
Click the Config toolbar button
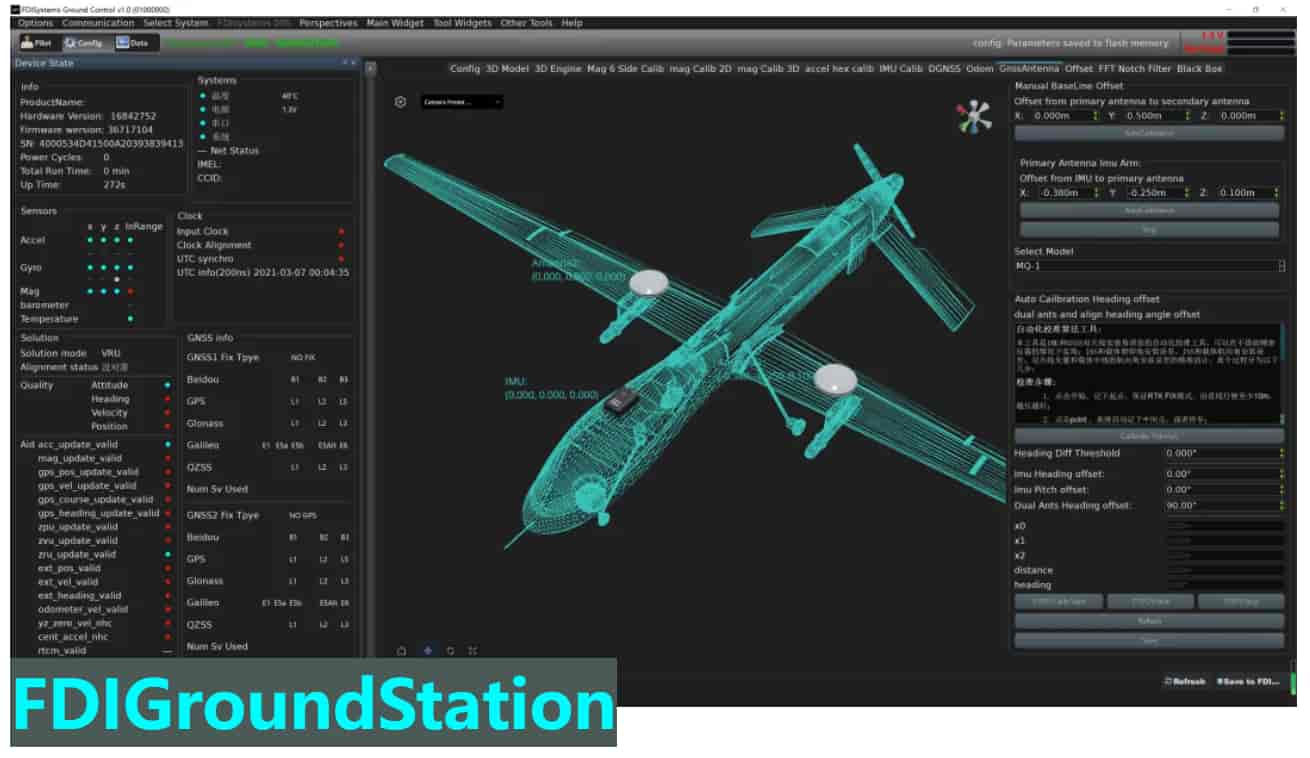pyautogui.click(x=84, y=43)
